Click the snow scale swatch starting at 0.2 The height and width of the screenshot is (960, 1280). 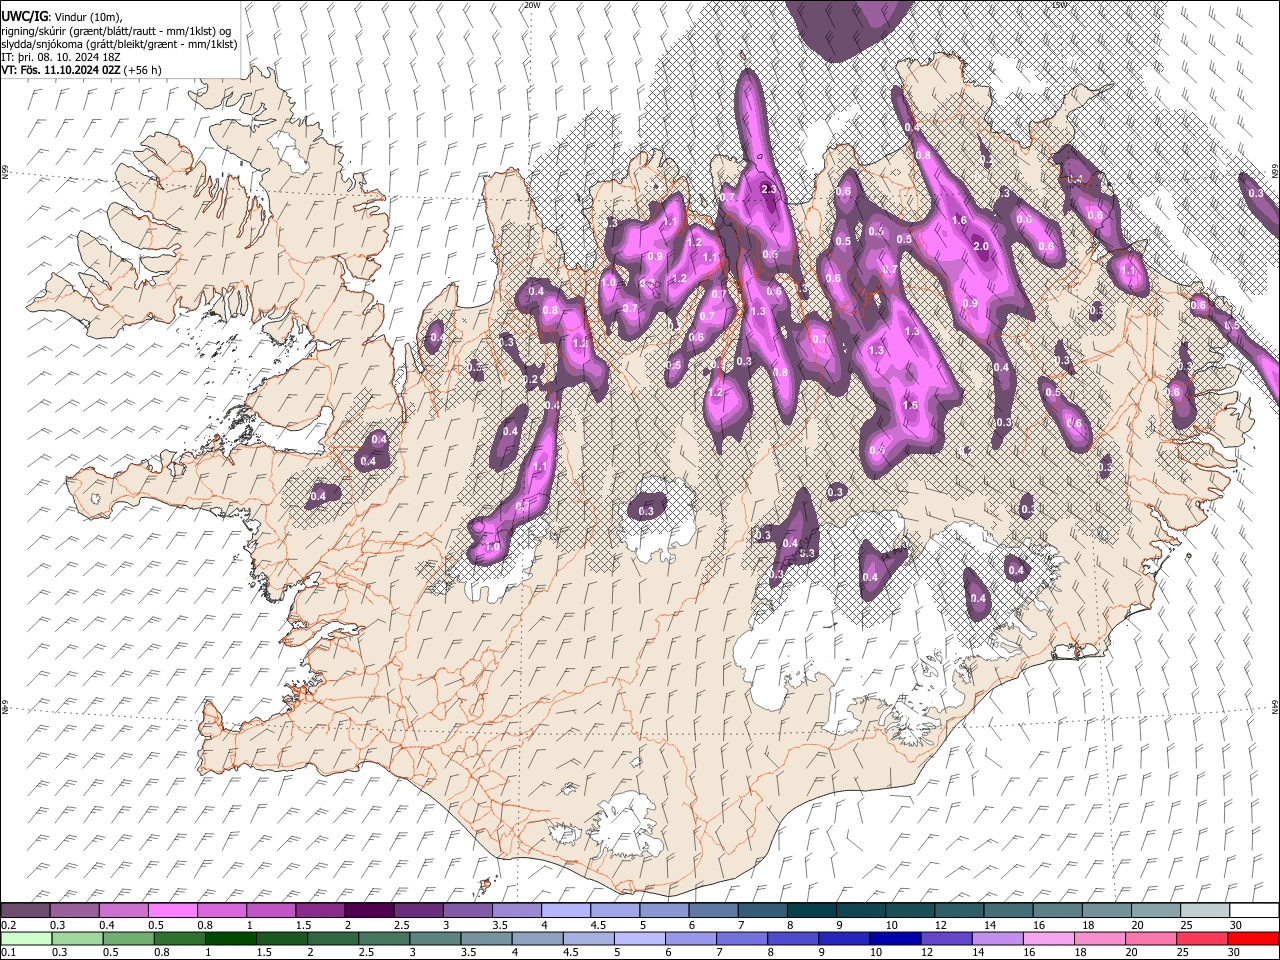pos(26,911)
